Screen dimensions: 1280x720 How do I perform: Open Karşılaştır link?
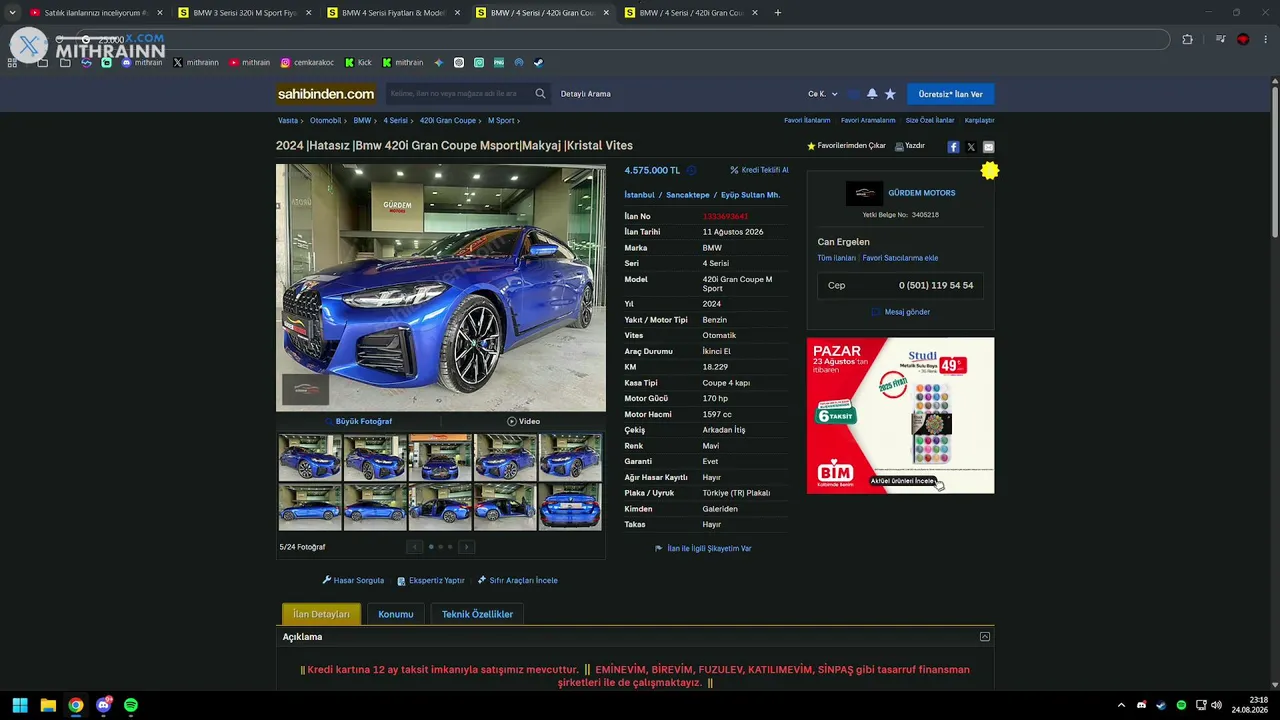979,120
